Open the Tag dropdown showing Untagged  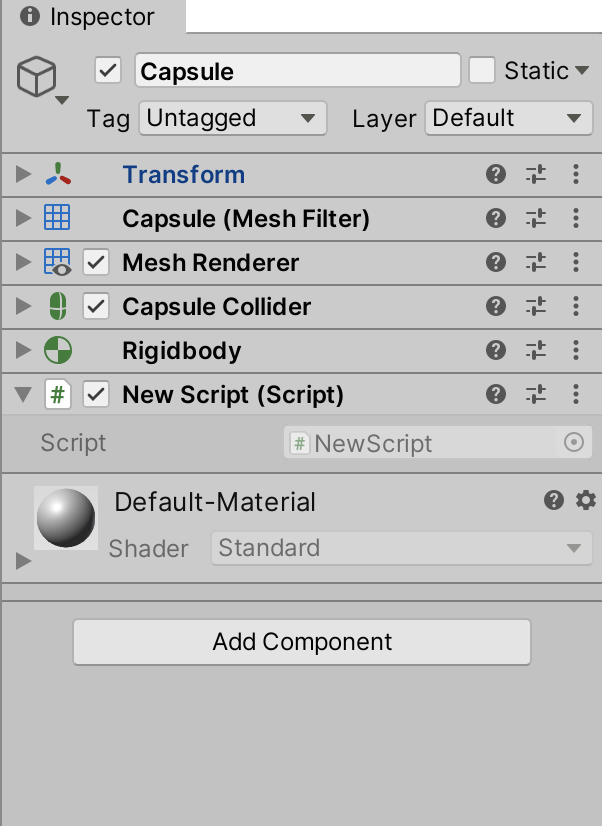232,118
